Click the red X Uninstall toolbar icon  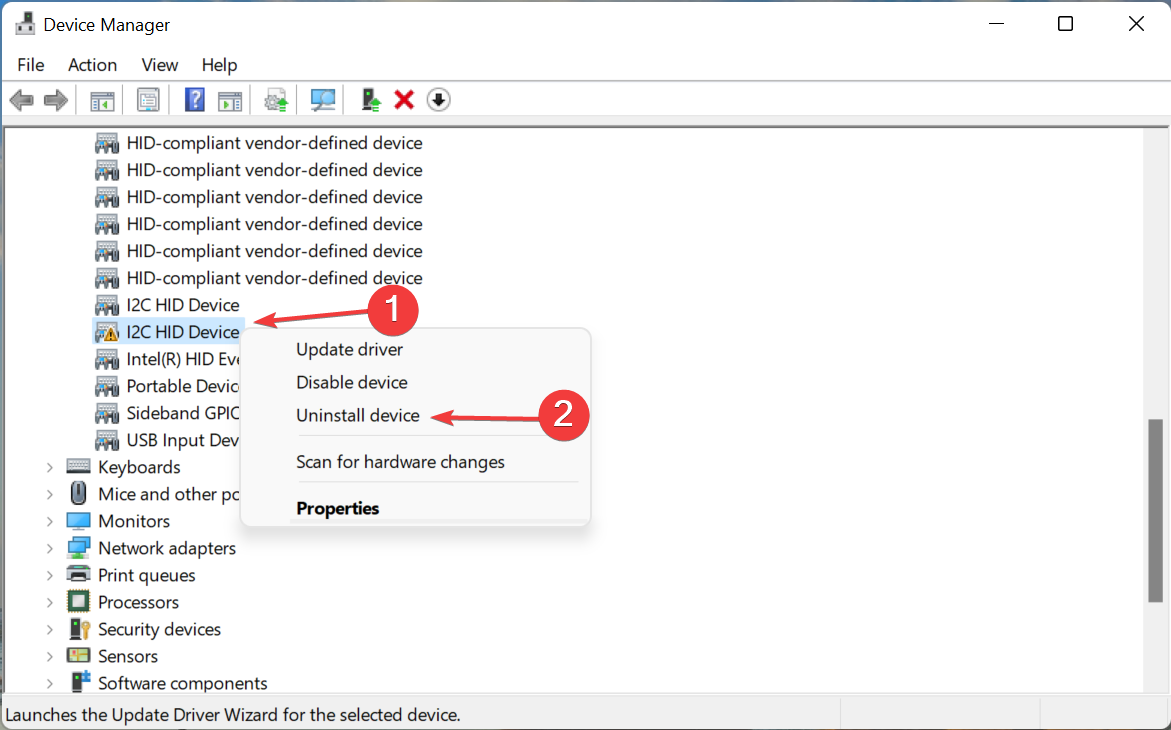point(403,99)
